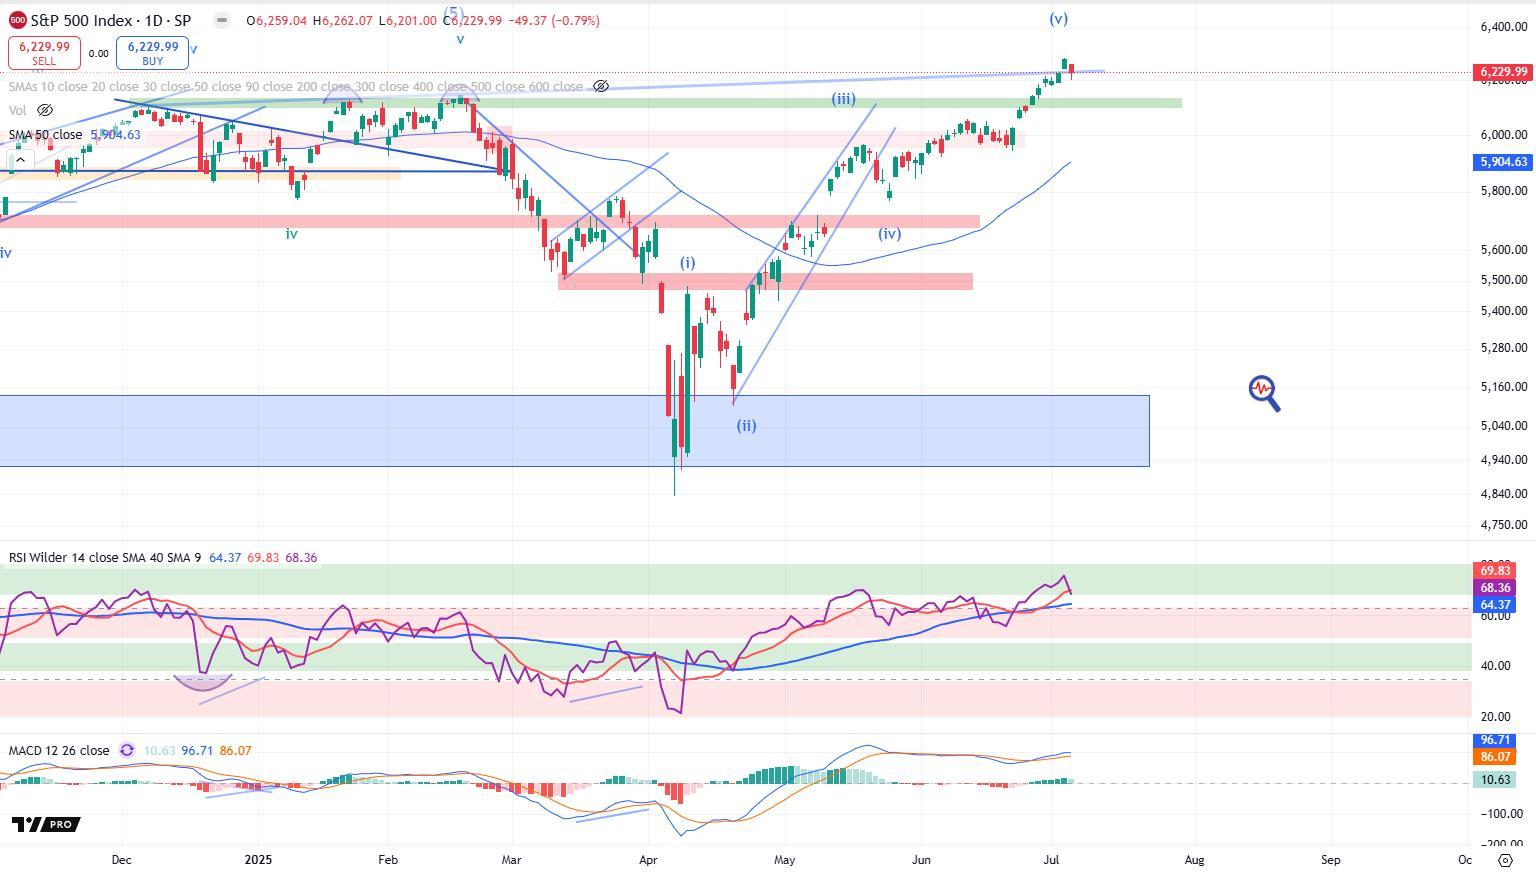Click the 2025 label on time axis
The height and width of the screenshot is (873, 1536).
(259, 860)
